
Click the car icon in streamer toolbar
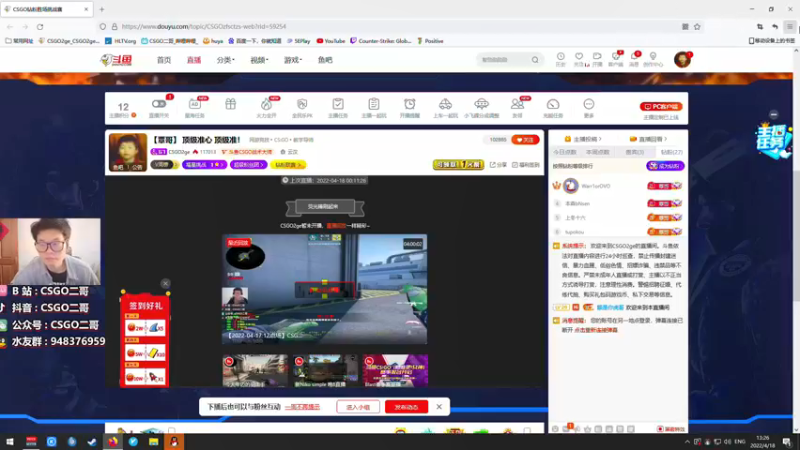coord(445,104)
